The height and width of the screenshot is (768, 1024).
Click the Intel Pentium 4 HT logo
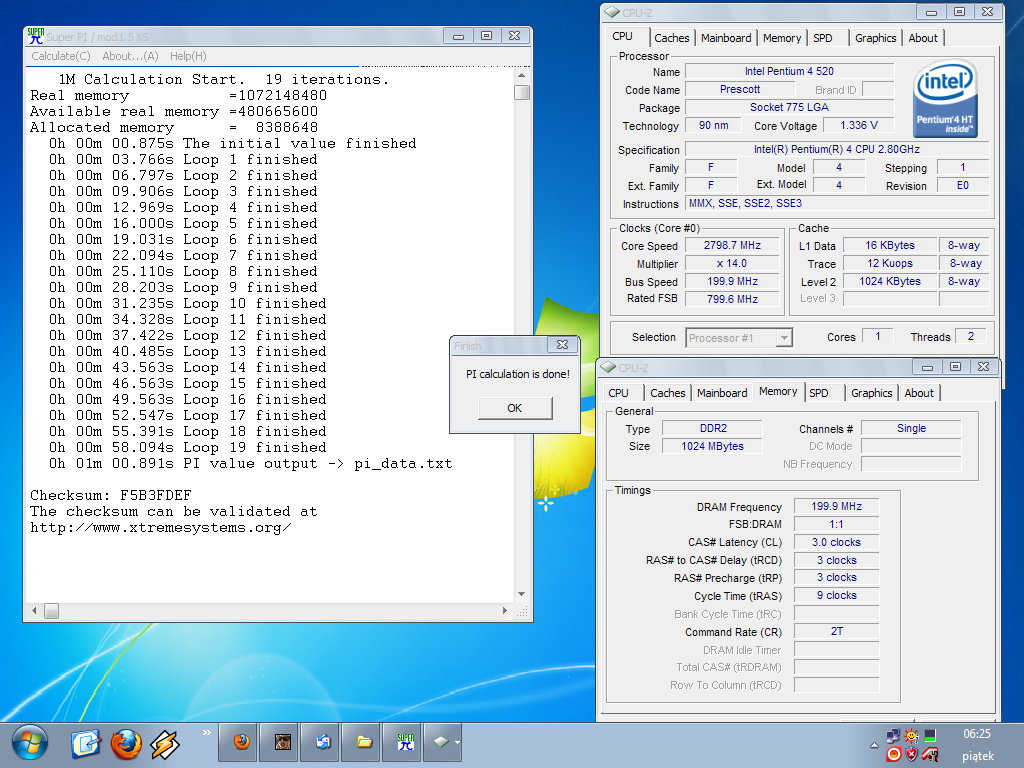pos(945,99)
